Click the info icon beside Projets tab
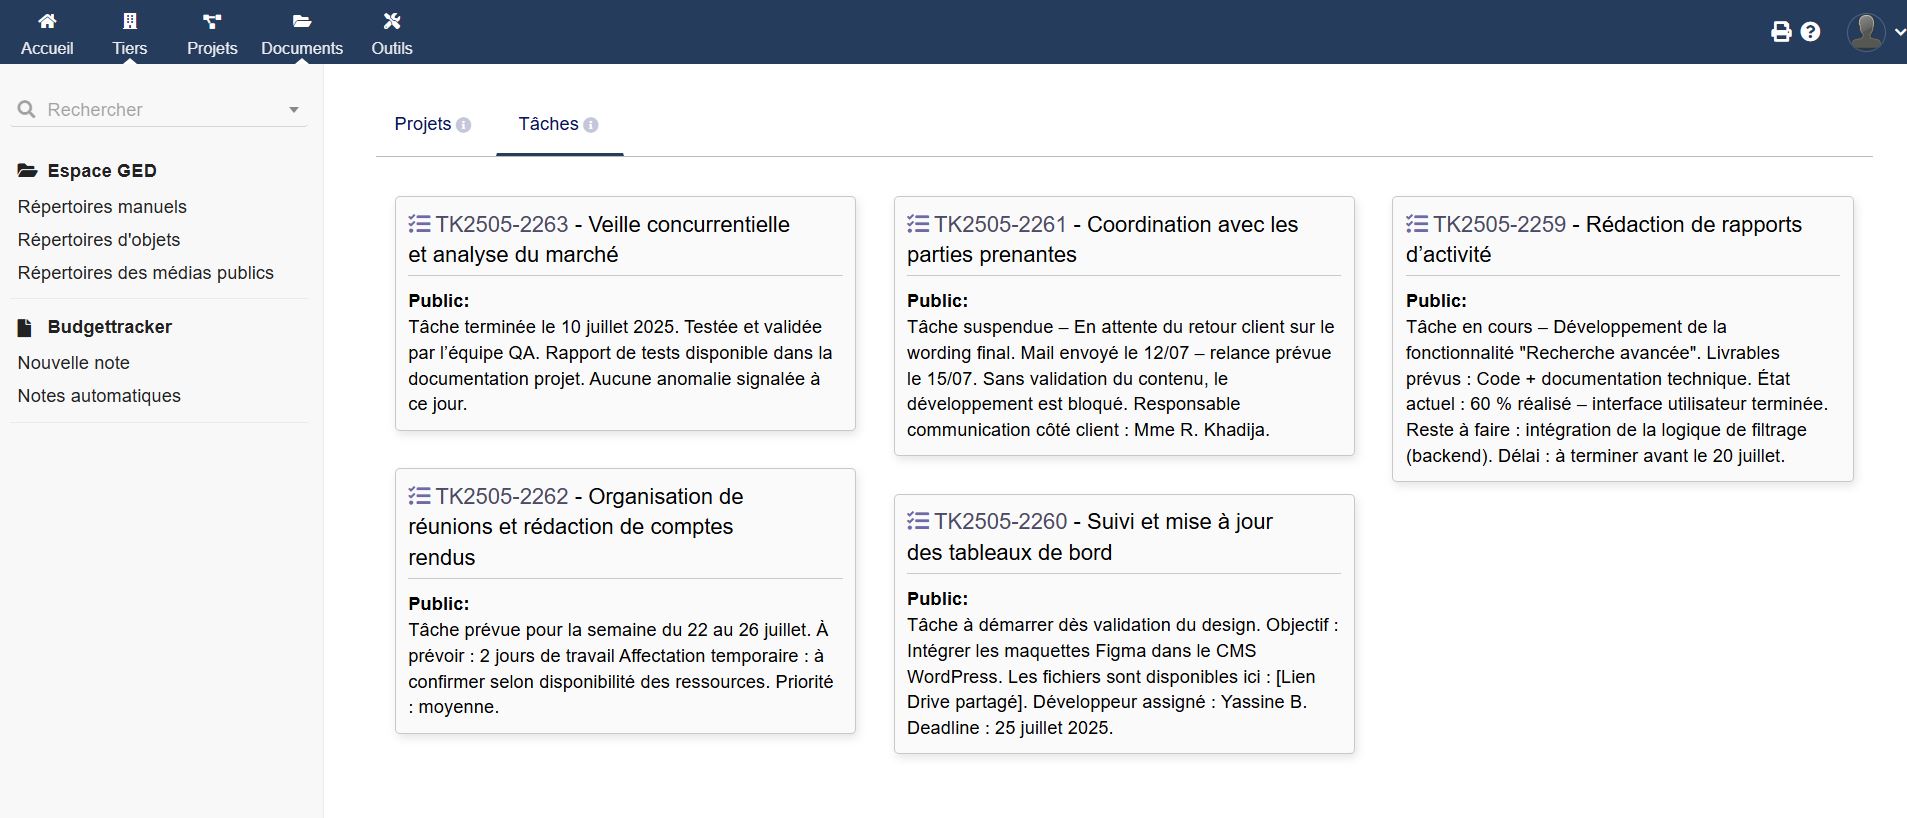 (463, 125)
